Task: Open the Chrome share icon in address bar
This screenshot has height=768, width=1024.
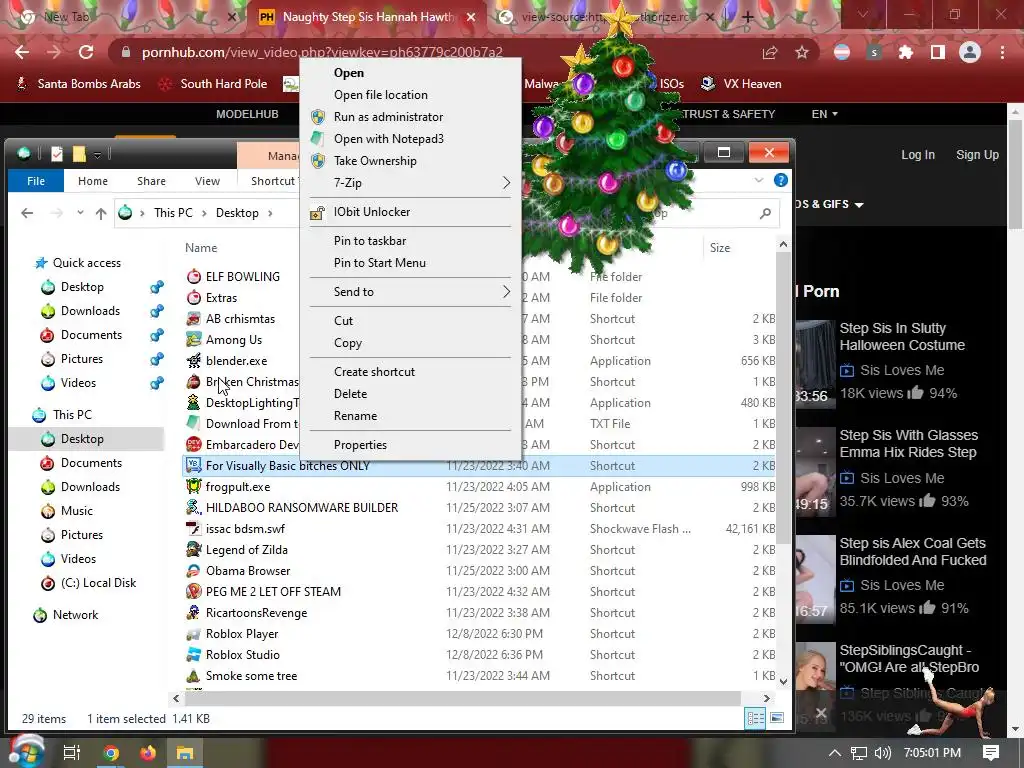Action: (770, 52)
